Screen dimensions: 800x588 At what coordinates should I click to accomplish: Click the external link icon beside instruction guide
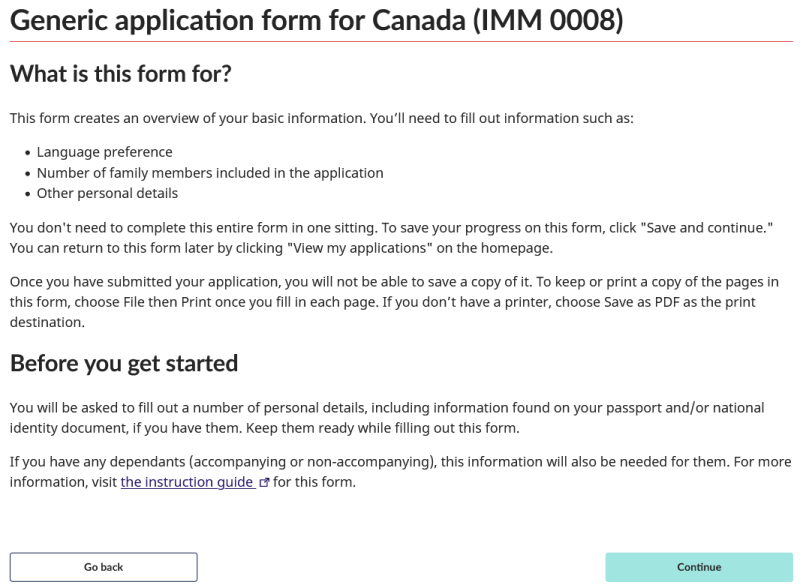[265, 483]
